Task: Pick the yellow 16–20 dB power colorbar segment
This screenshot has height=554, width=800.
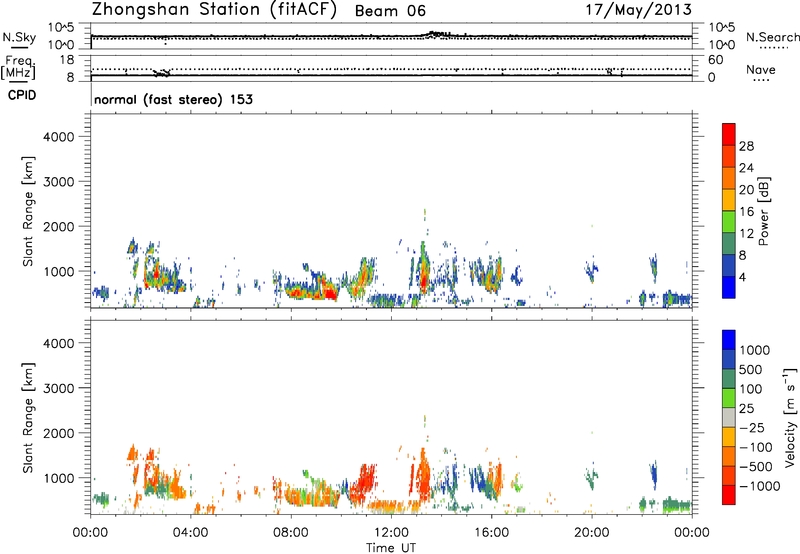Action: pyautogui.click(x=729, y=200)
